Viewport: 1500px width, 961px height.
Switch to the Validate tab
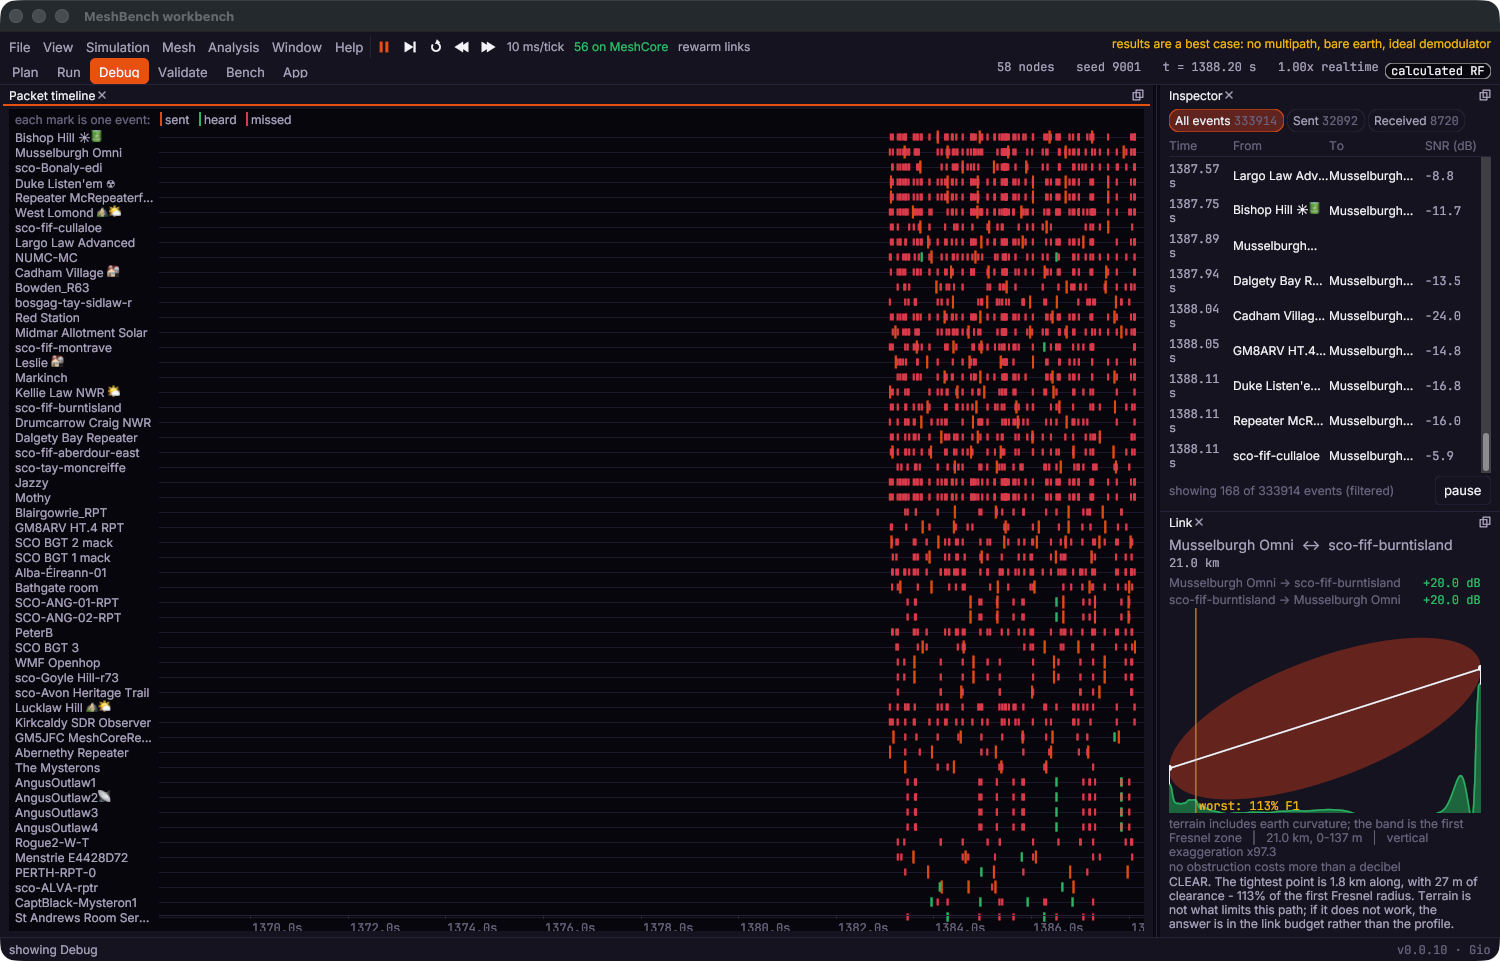[x=183, y=72]
